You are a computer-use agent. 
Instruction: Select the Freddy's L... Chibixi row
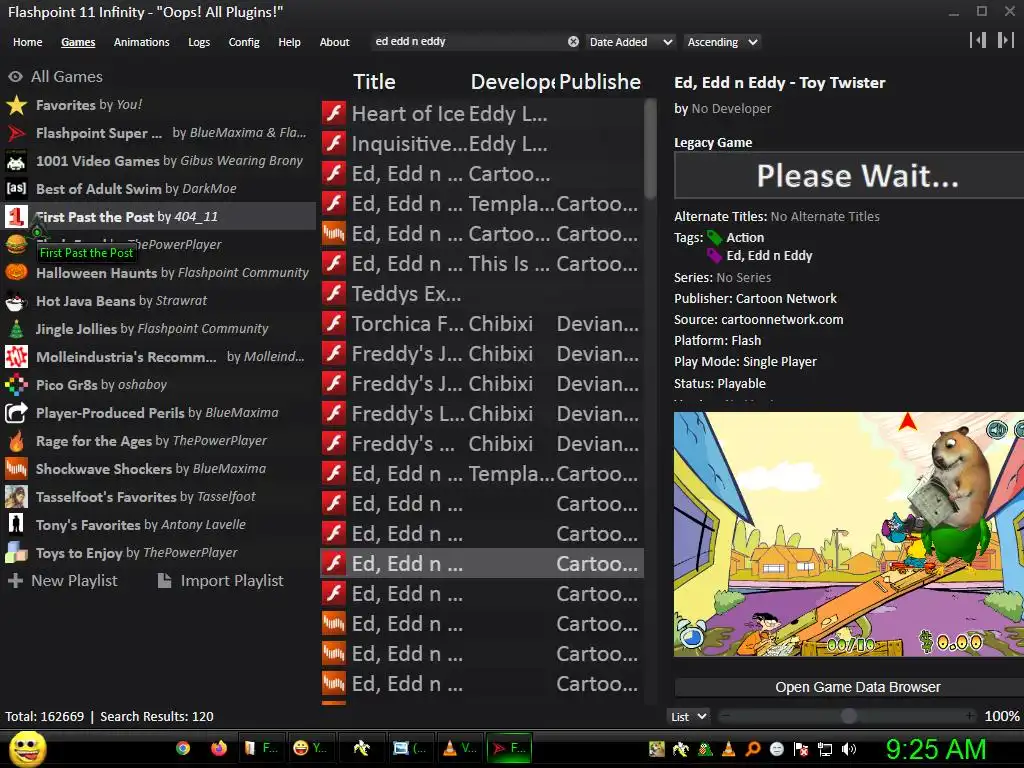tap(482, 414)
